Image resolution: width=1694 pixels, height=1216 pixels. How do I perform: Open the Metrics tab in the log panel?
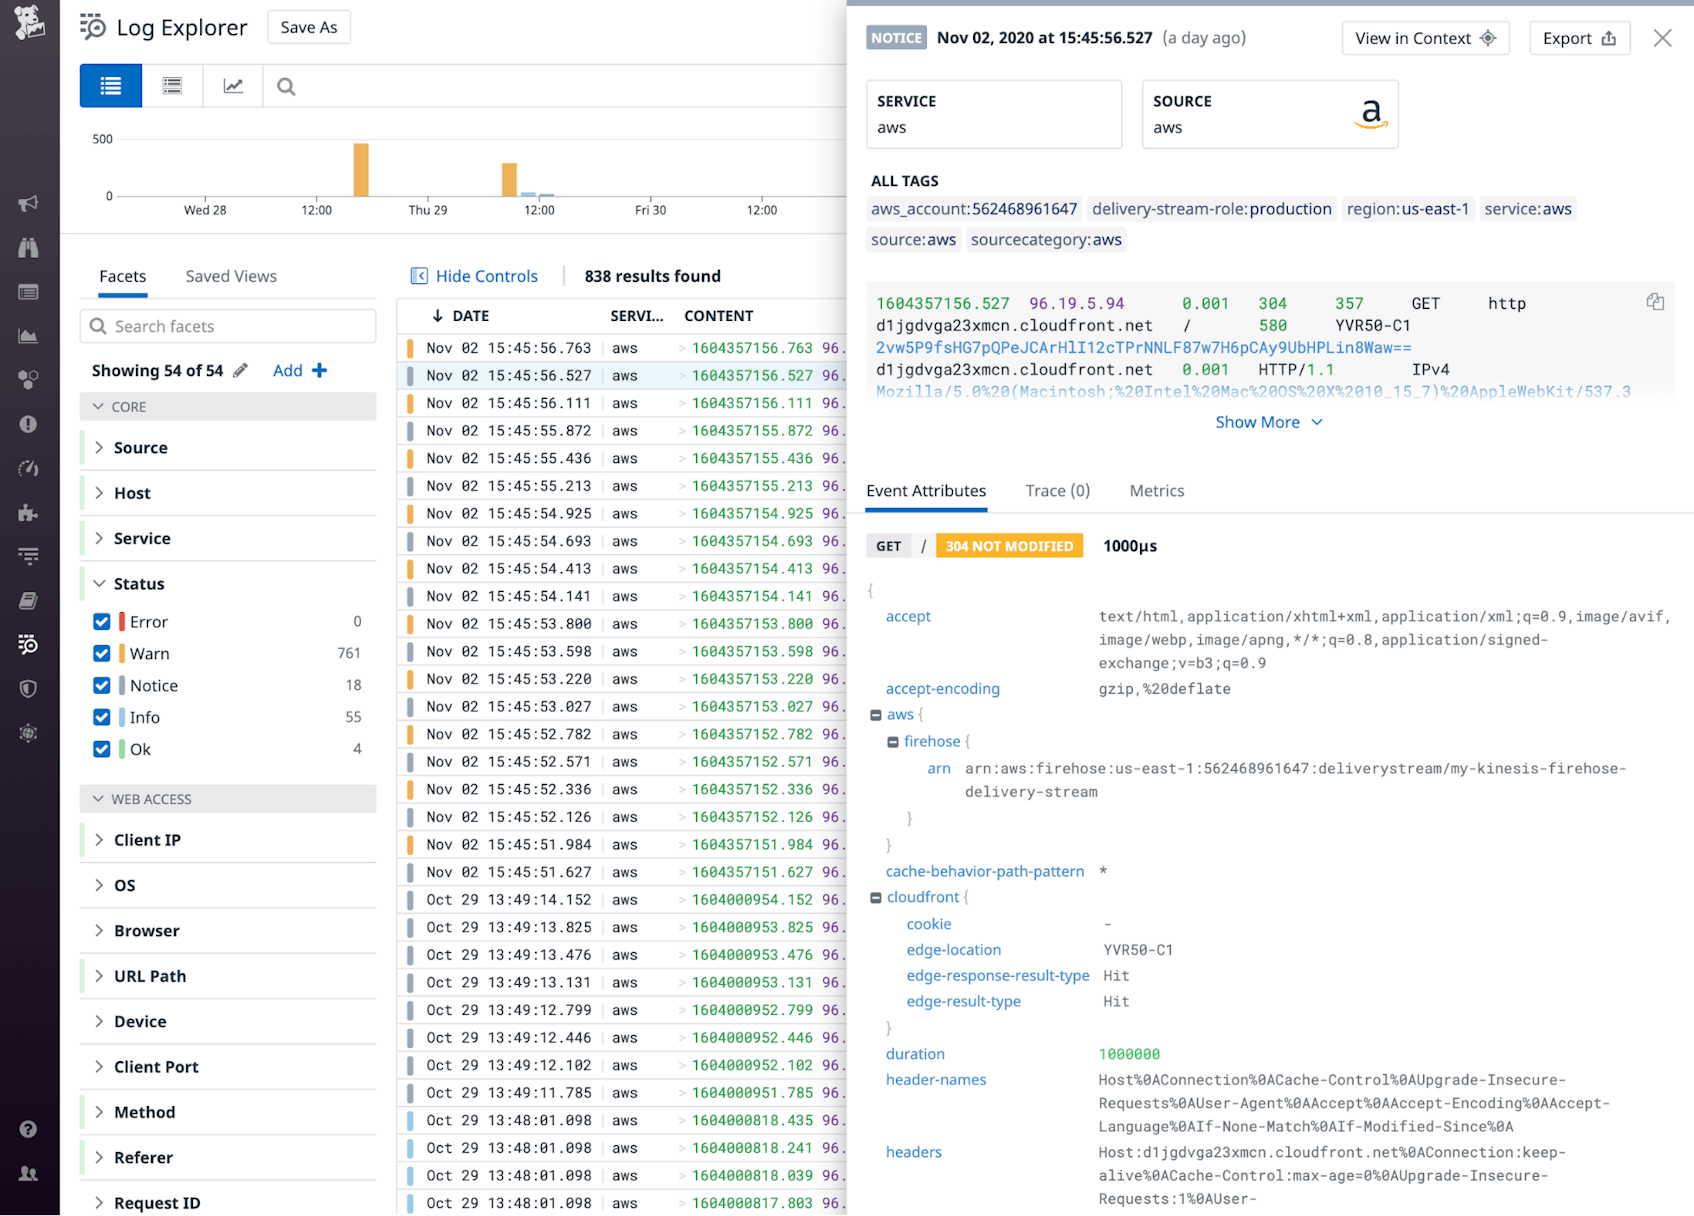pos(1156,491)
